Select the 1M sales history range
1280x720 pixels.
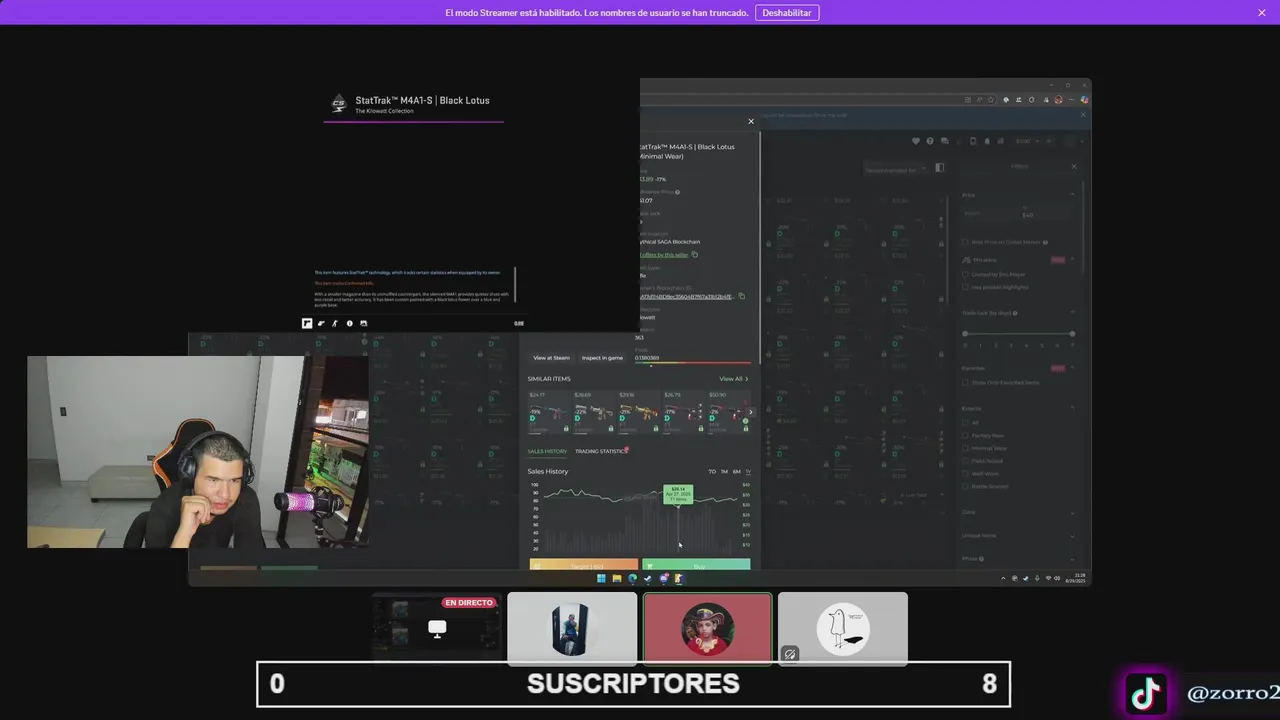pos(724,472)
